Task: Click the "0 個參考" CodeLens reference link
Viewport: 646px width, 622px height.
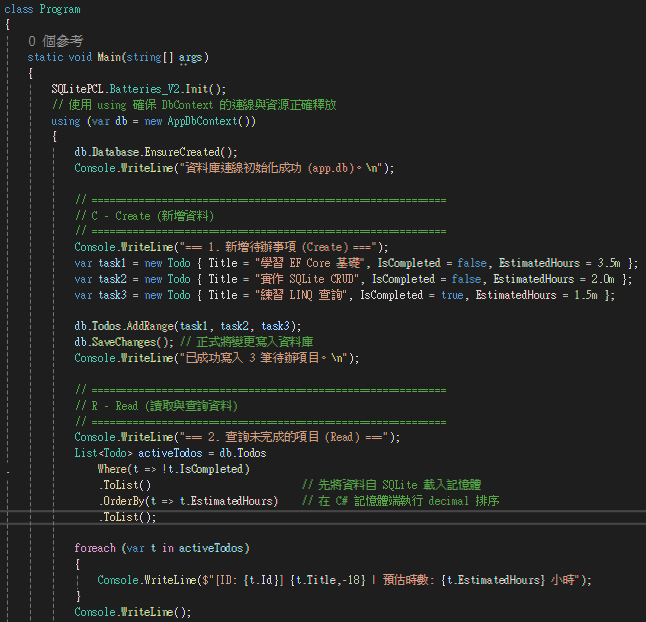Action: 55,41
